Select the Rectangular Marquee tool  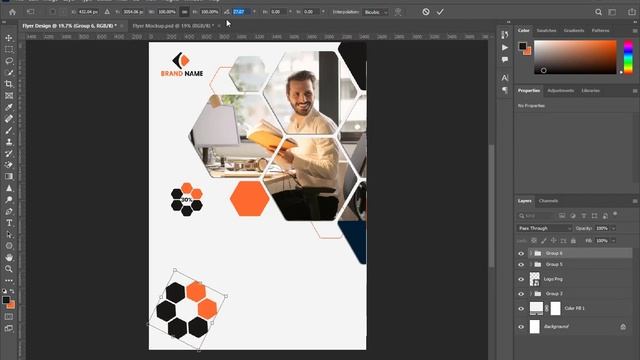click(x=9, y=49)
